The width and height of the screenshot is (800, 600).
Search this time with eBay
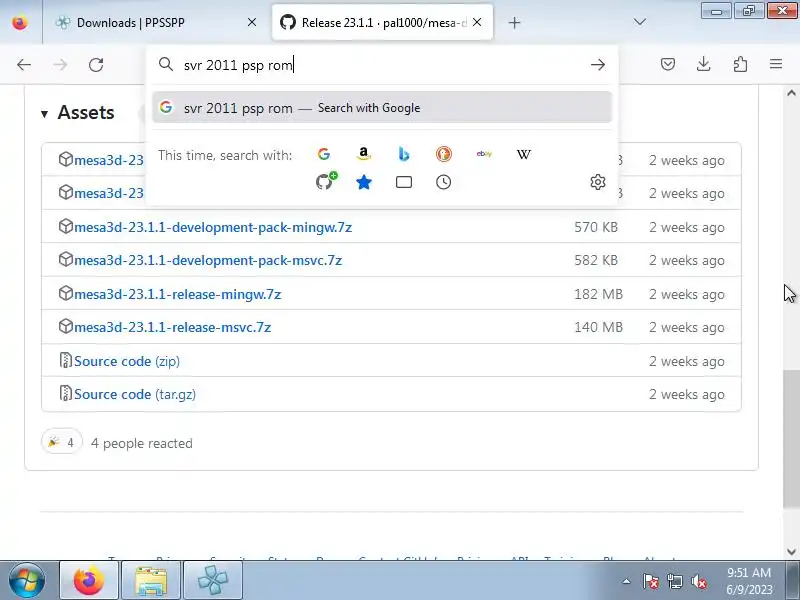tap(484, 154)
